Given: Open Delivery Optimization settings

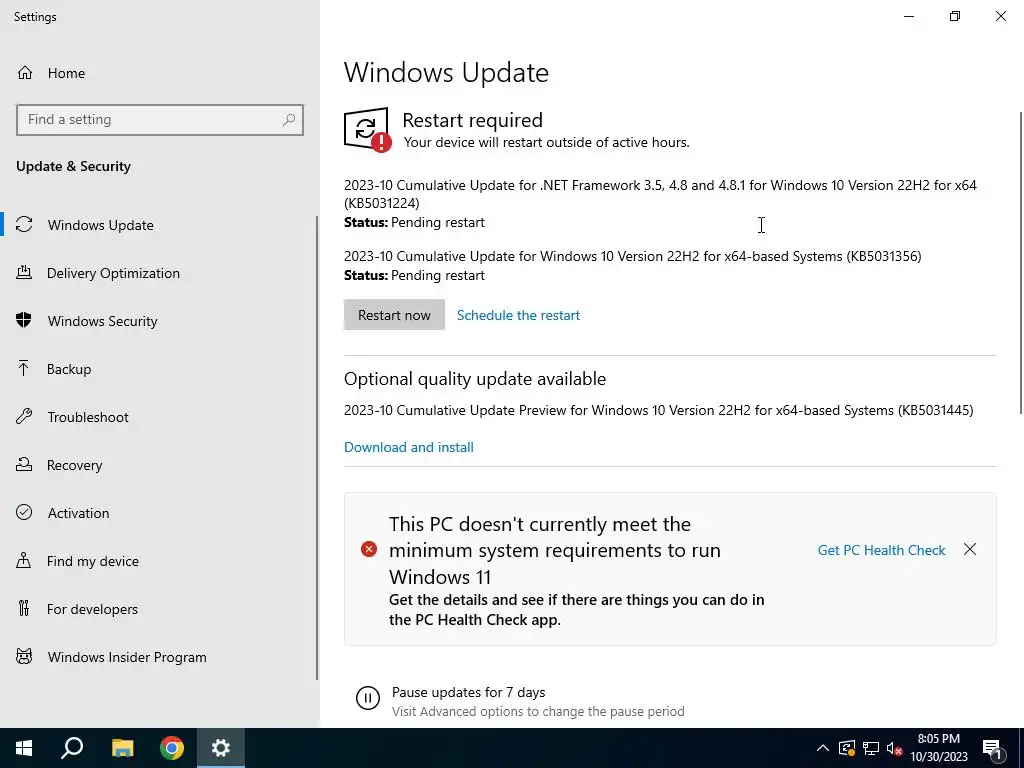Looking at the screenshot, I should (x=159, y=273).
